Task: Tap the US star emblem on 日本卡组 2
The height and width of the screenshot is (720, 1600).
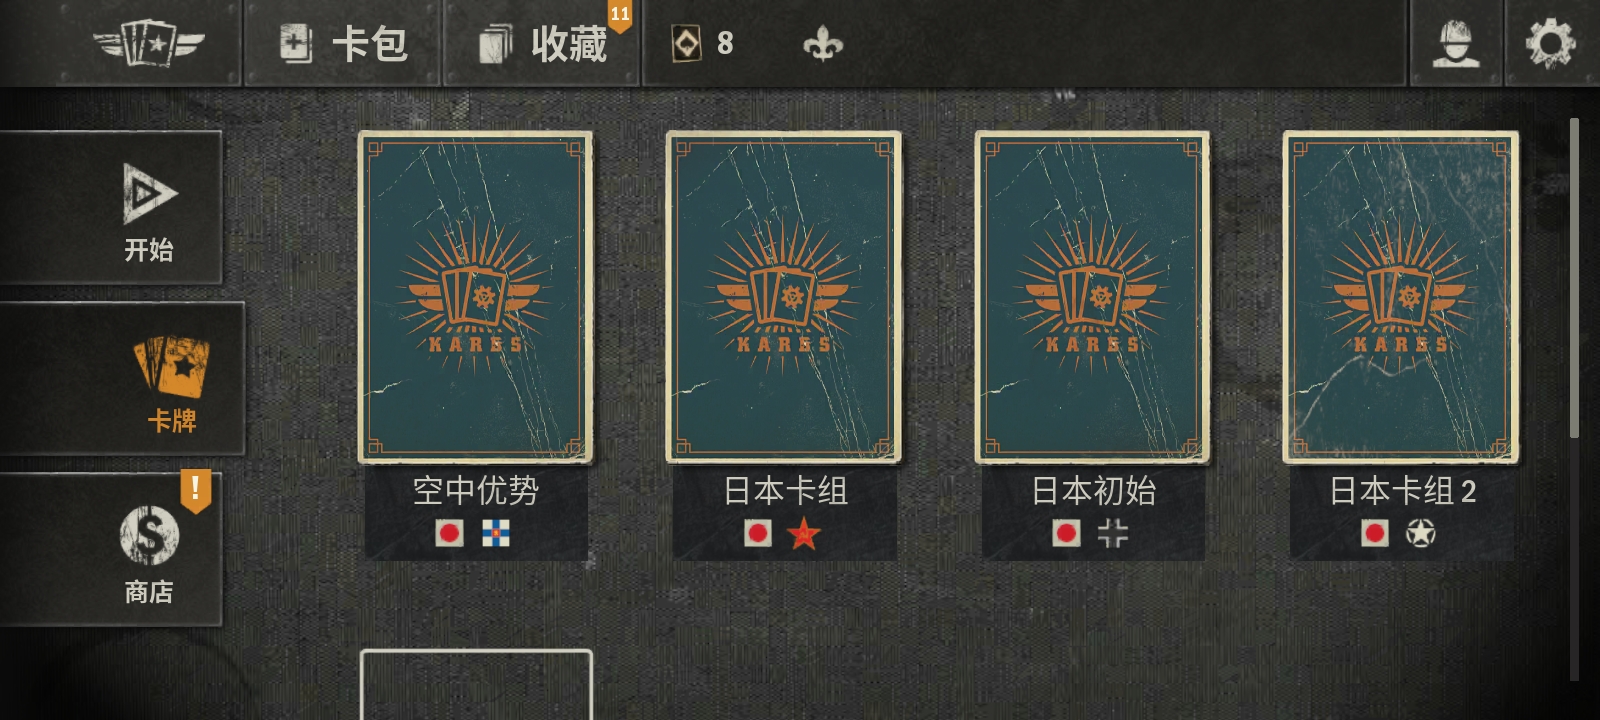Action: (1420, 534)
